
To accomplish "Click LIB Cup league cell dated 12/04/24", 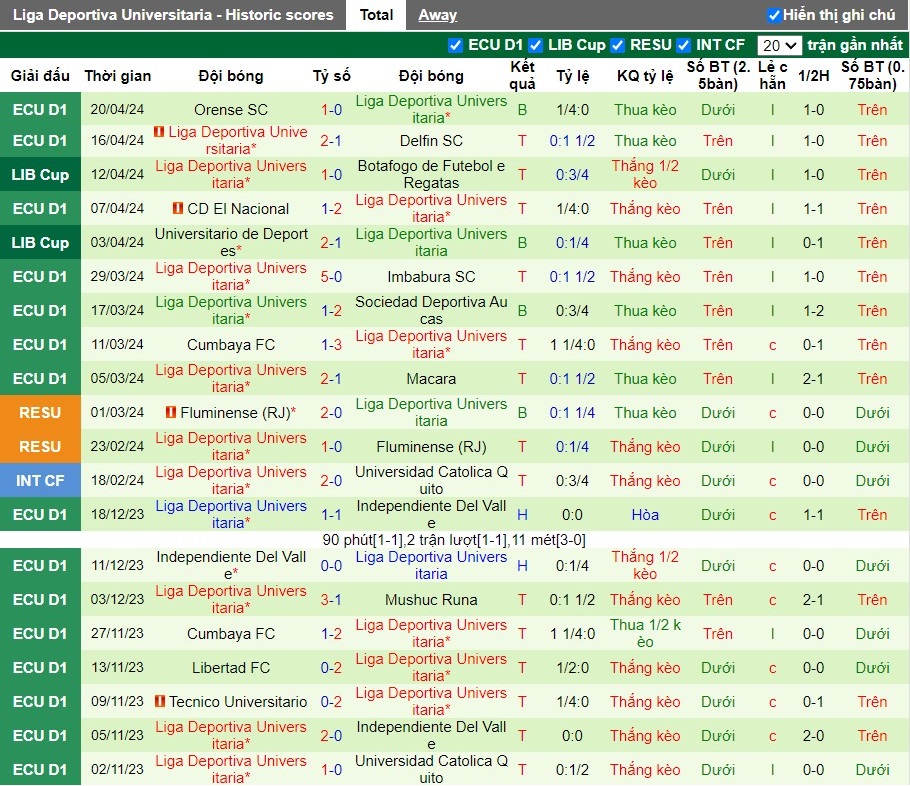I will click(x=40, y=174).
